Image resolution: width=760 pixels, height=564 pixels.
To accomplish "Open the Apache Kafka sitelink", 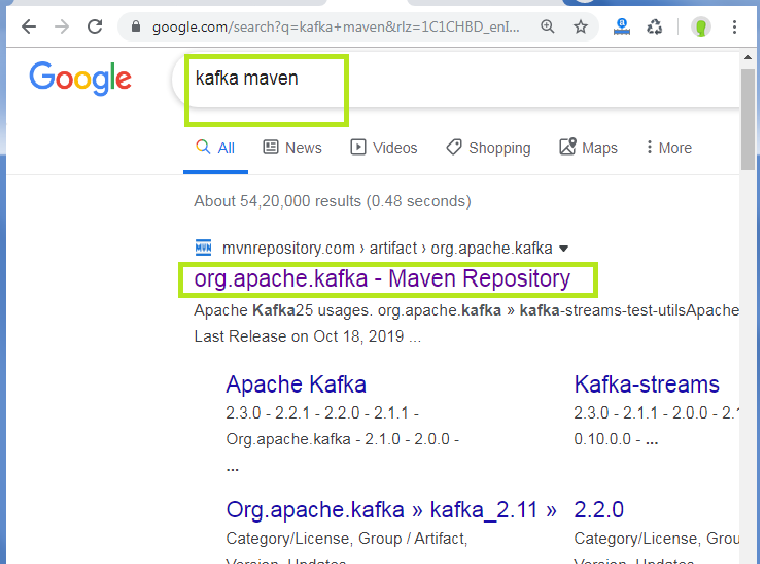I will click(296, 385).
